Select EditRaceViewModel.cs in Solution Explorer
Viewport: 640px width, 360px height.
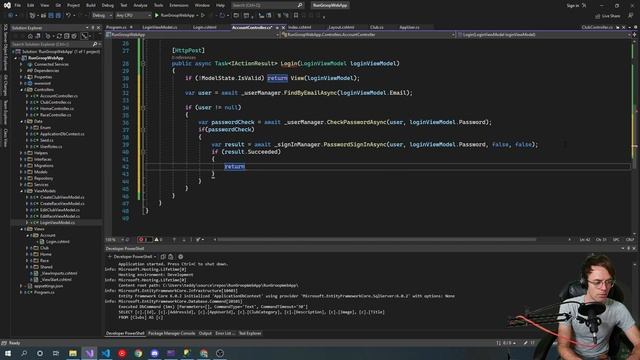click(60, 216)
